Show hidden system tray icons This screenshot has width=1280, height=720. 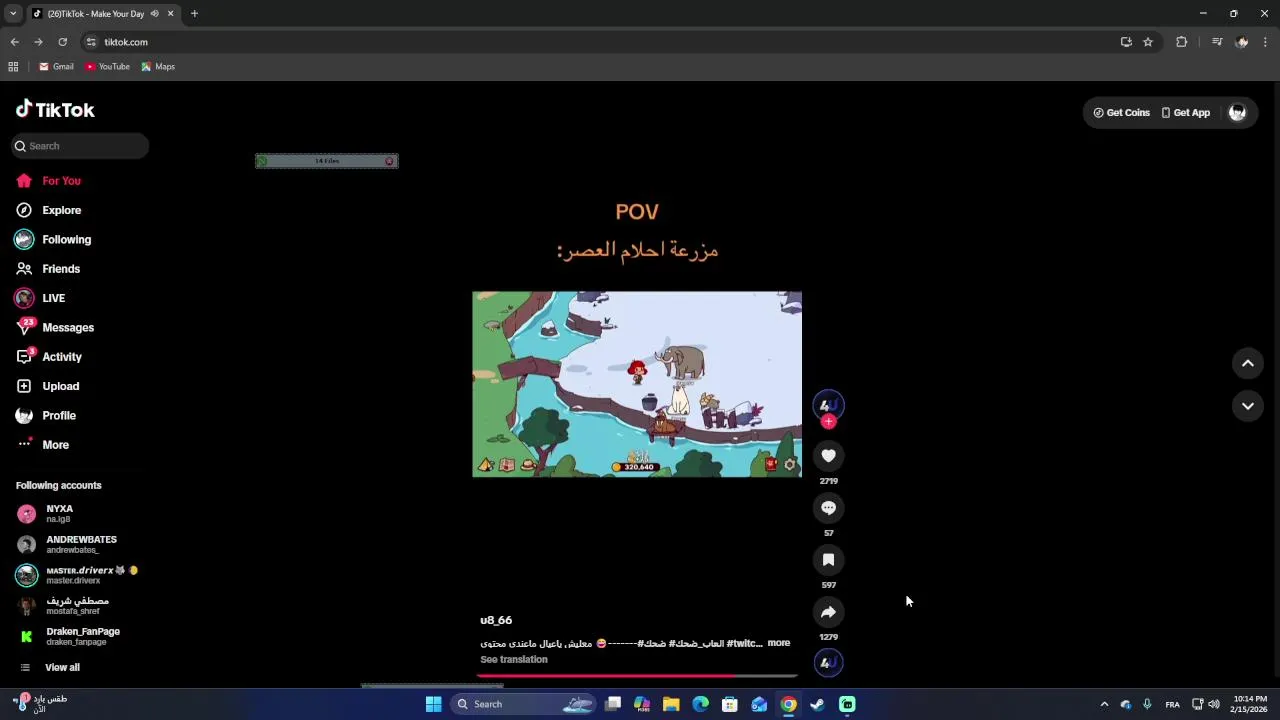coord(1104,704)
